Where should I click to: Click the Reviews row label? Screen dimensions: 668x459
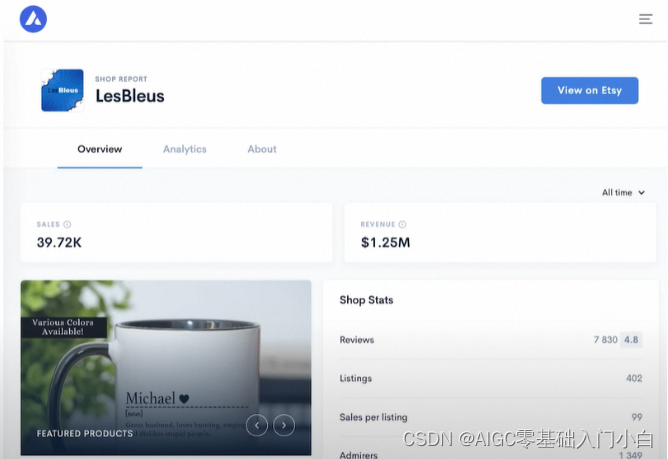(x=357, y=340)
